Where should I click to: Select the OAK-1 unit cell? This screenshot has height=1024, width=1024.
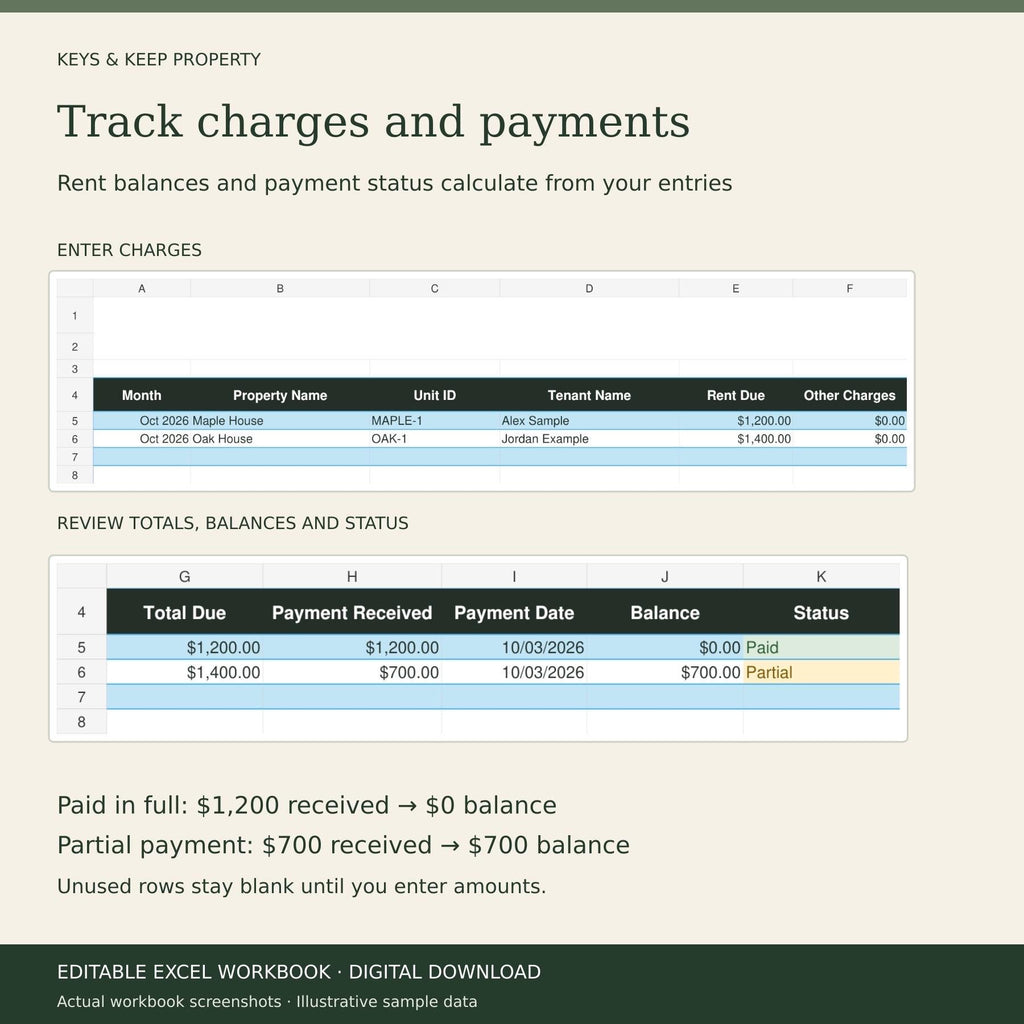tap(434, 439)
